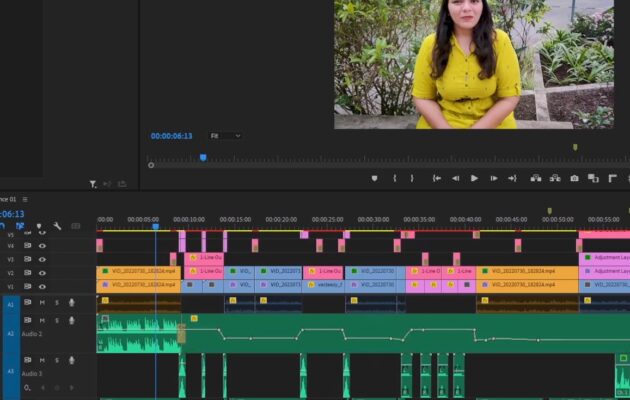
Task: Click Play in the Program Monitor
Action: pos(474,178)
